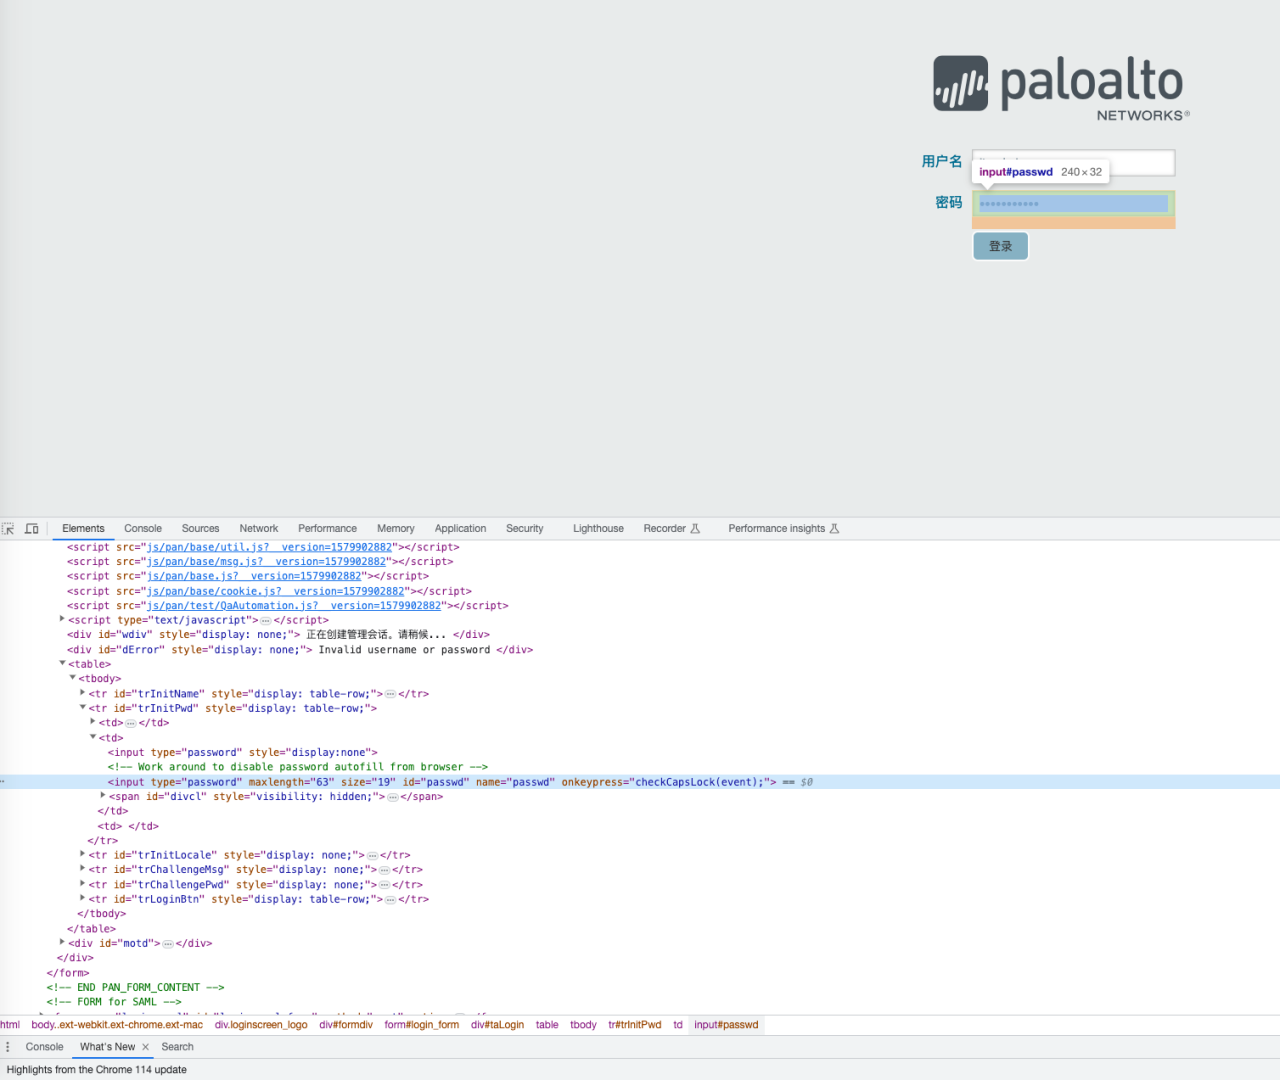Open the drawer Search tab
This screenshot has height=1080, width=1280.
[178, 1047]
